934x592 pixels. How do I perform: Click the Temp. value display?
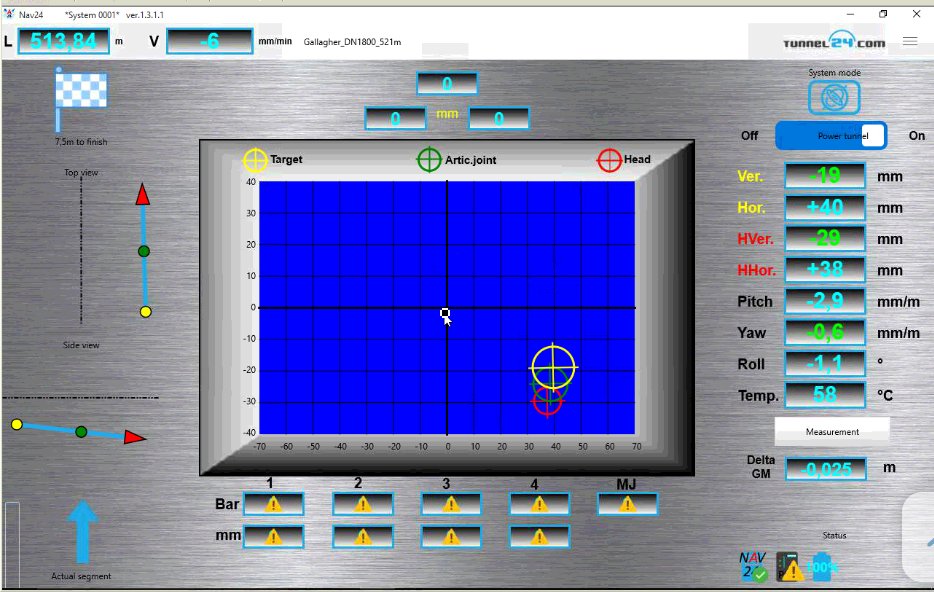point(825,395)
